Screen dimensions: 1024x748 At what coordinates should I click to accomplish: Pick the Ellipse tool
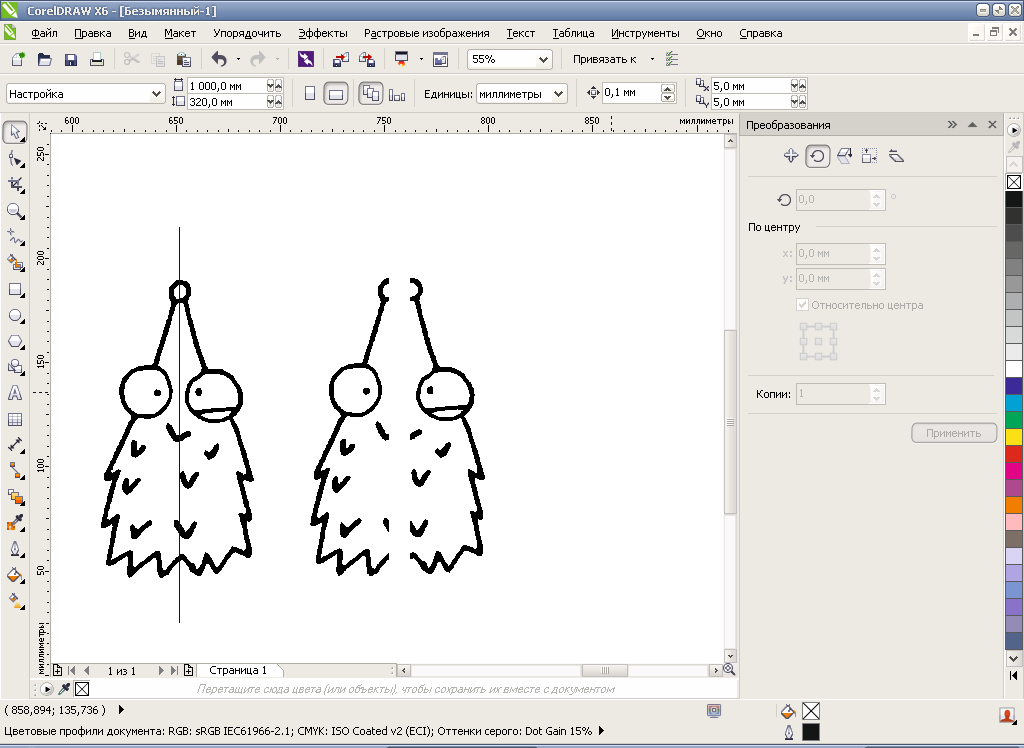tap(15, 316)
